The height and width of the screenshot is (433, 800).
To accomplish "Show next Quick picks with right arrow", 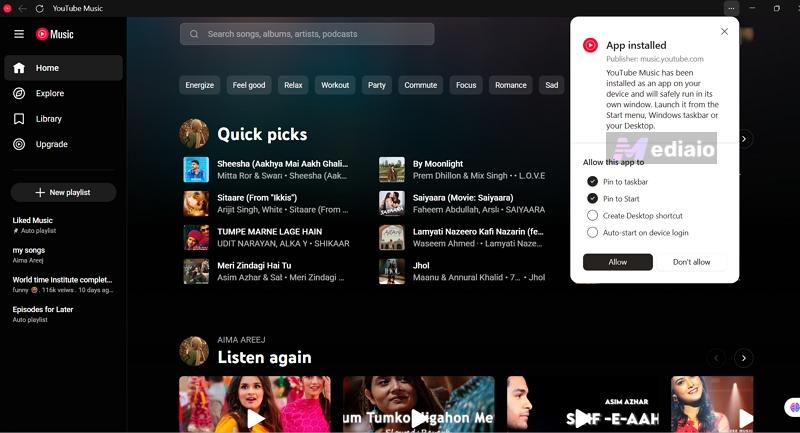I will click(744, 139).
